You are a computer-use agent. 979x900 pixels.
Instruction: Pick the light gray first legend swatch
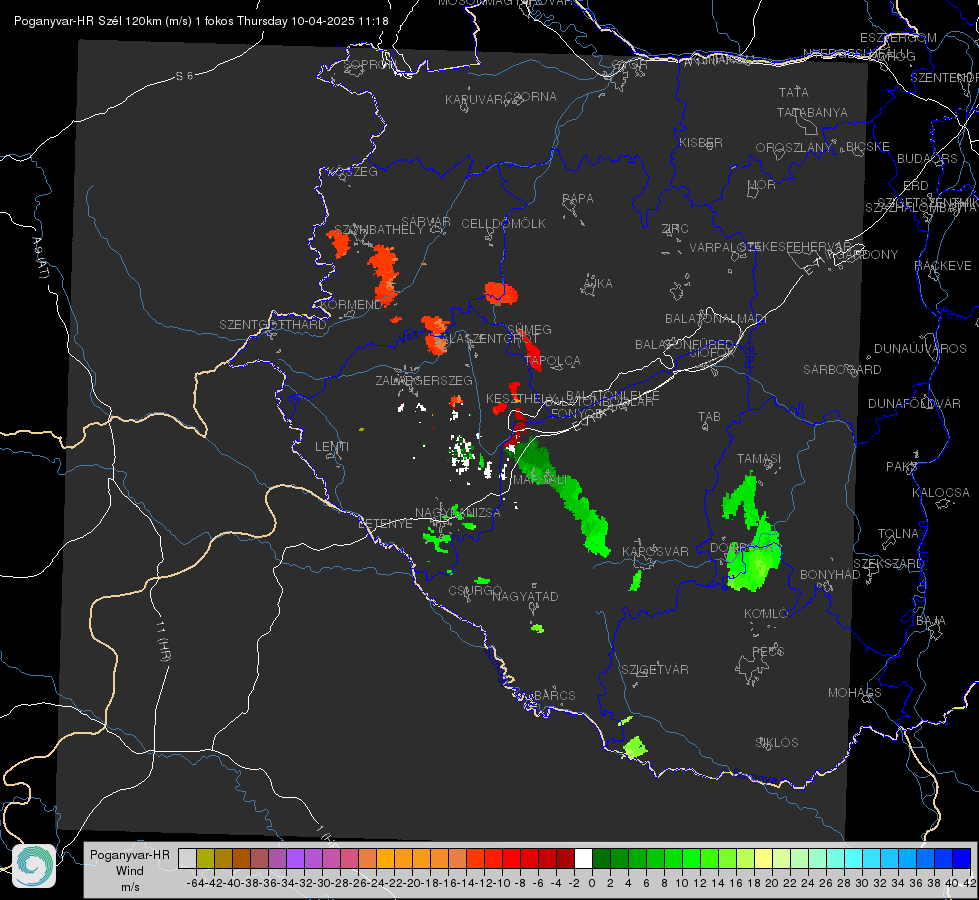(187, 858)
